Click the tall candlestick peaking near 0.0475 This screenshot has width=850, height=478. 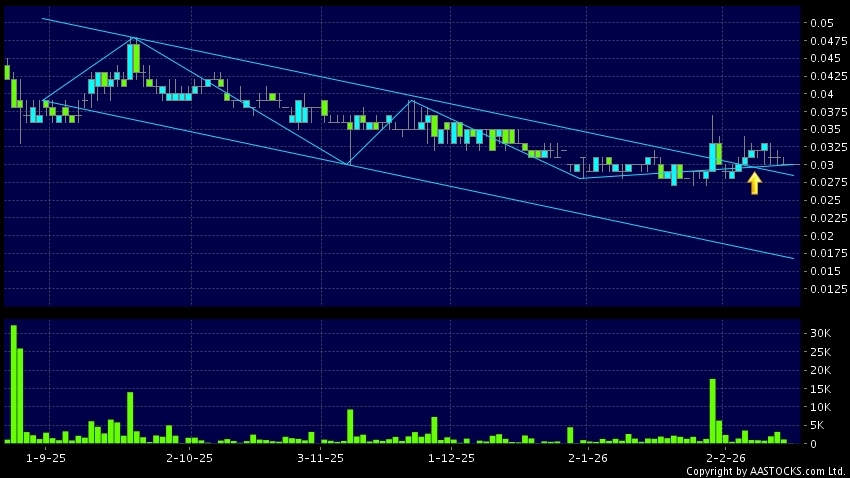132,60
